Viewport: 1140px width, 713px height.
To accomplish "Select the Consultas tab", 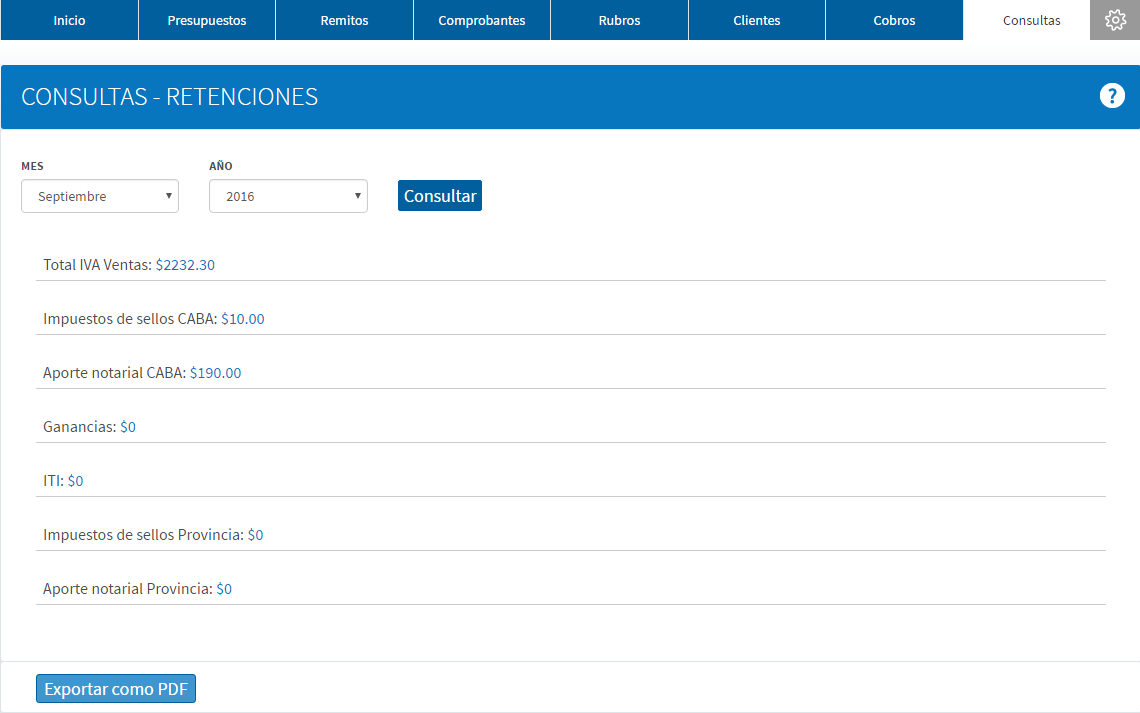I will (x=1032, y=20).
